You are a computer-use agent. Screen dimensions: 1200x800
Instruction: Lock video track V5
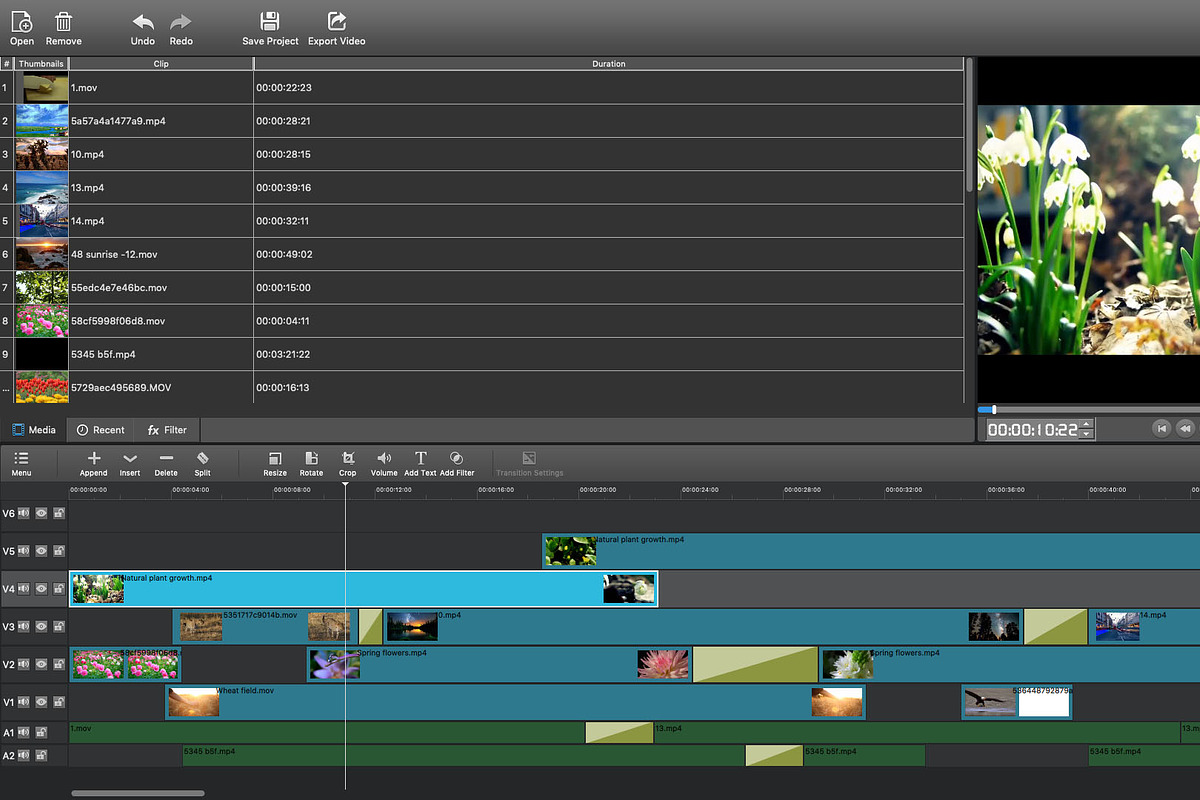tap(59, 551)
